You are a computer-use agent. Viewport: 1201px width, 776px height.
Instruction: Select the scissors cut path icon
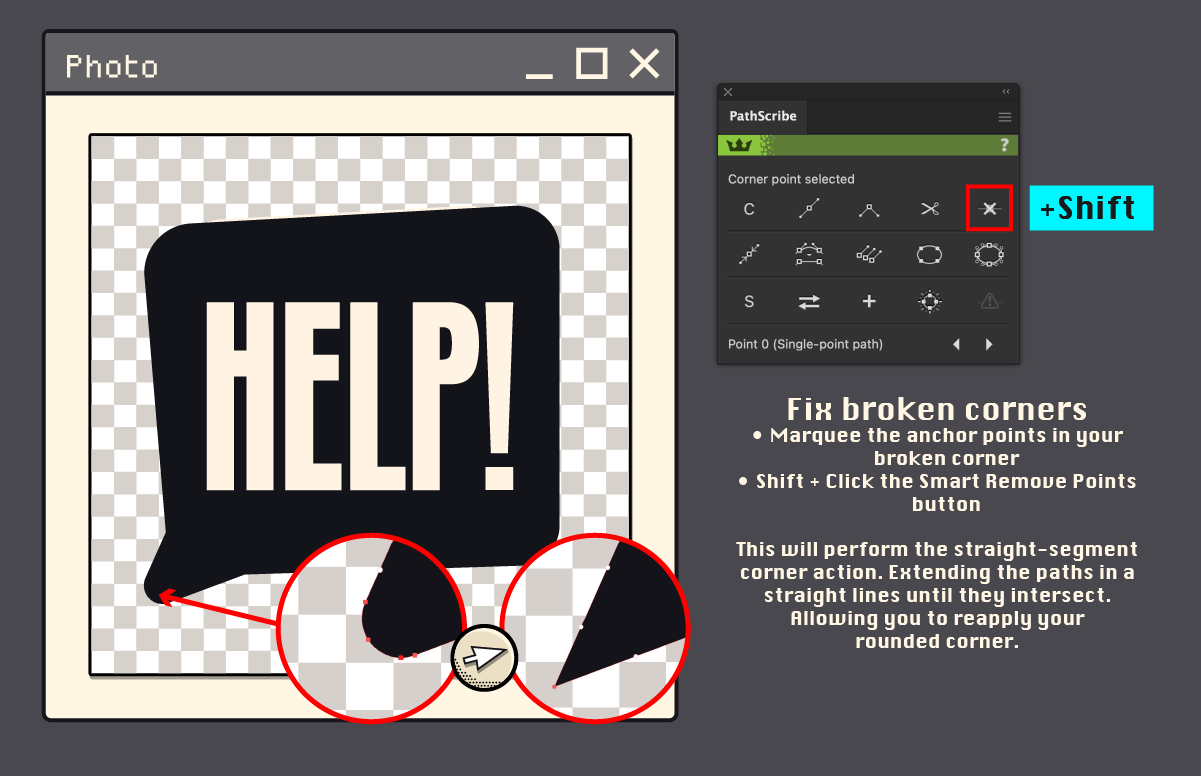pos(930,209)
